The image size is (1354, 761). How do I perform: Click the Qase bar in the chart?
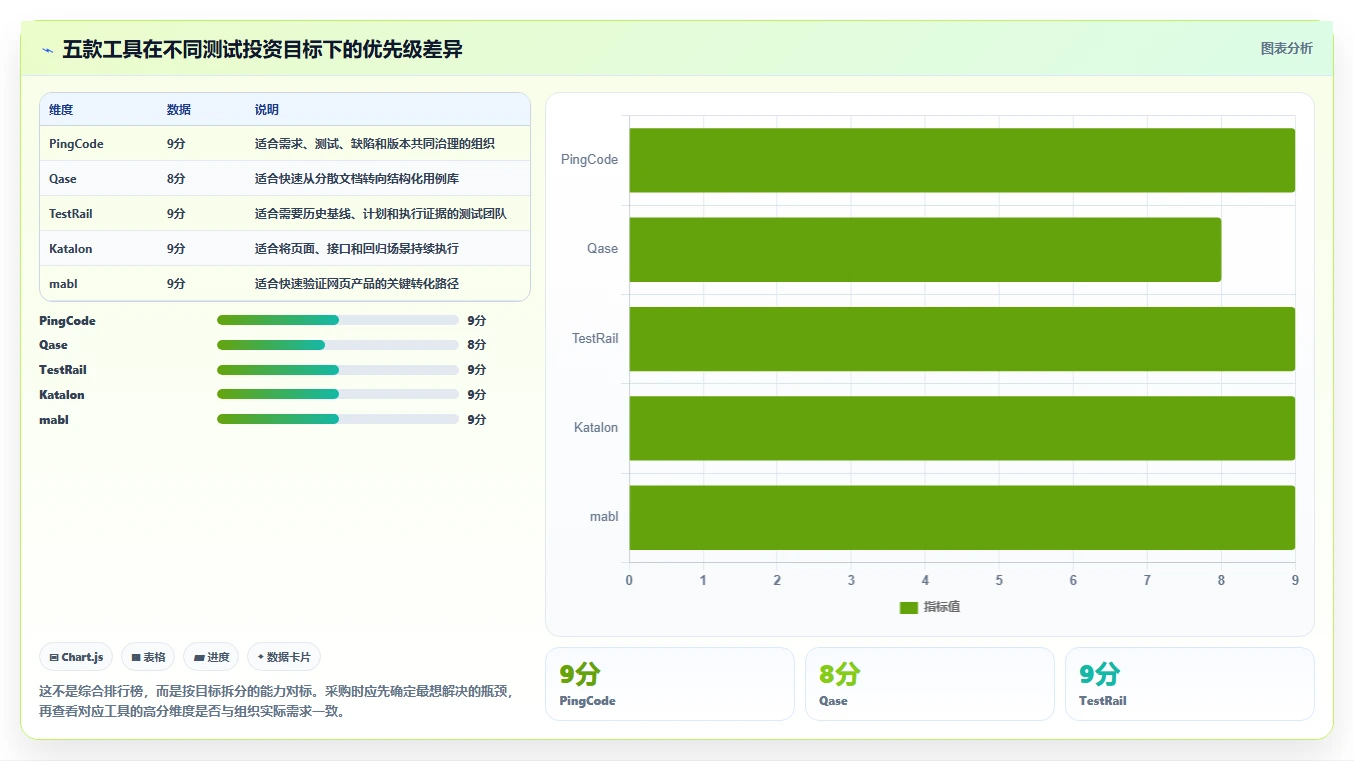(925, 249)
